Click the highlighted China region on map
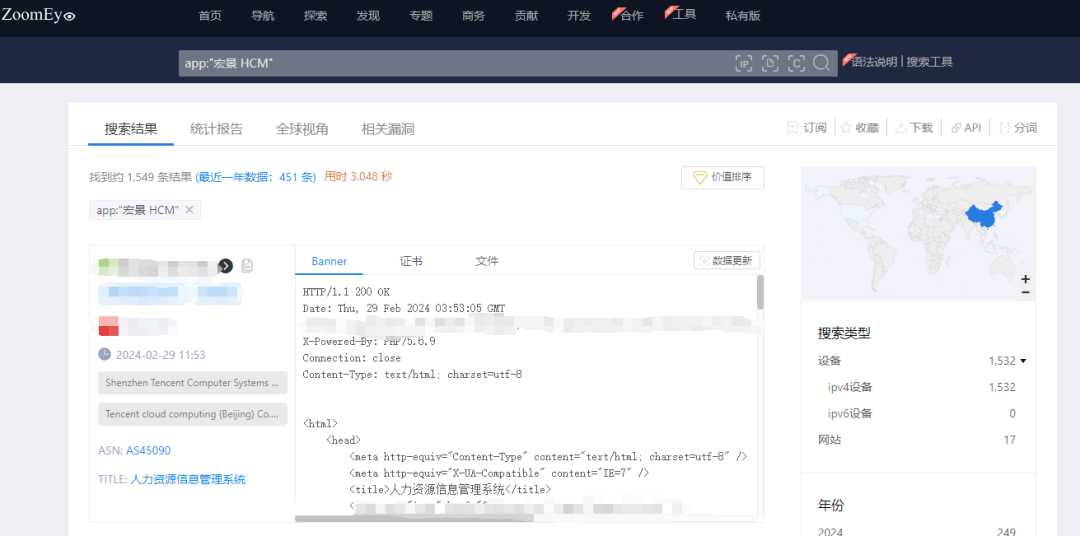 (x=986, y=217)
